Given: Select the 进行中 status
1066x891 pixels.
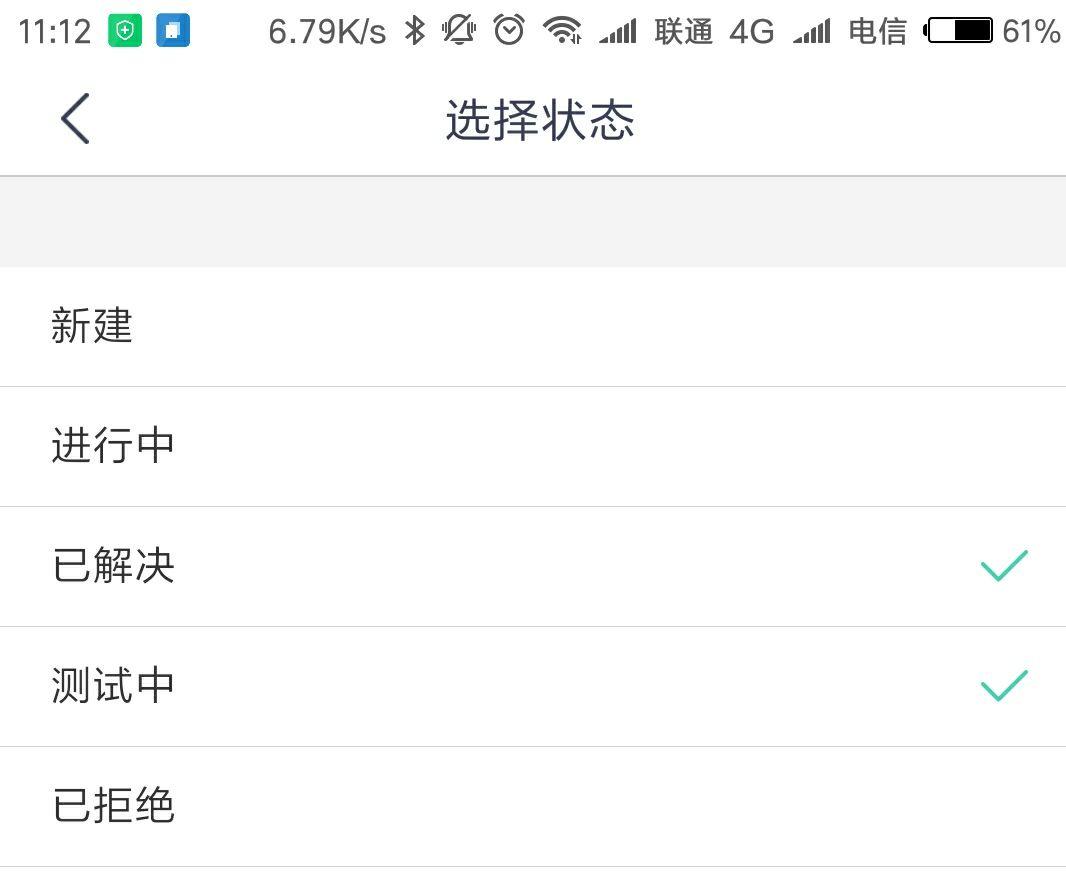Looking at the screenshot, I should 533,447.
